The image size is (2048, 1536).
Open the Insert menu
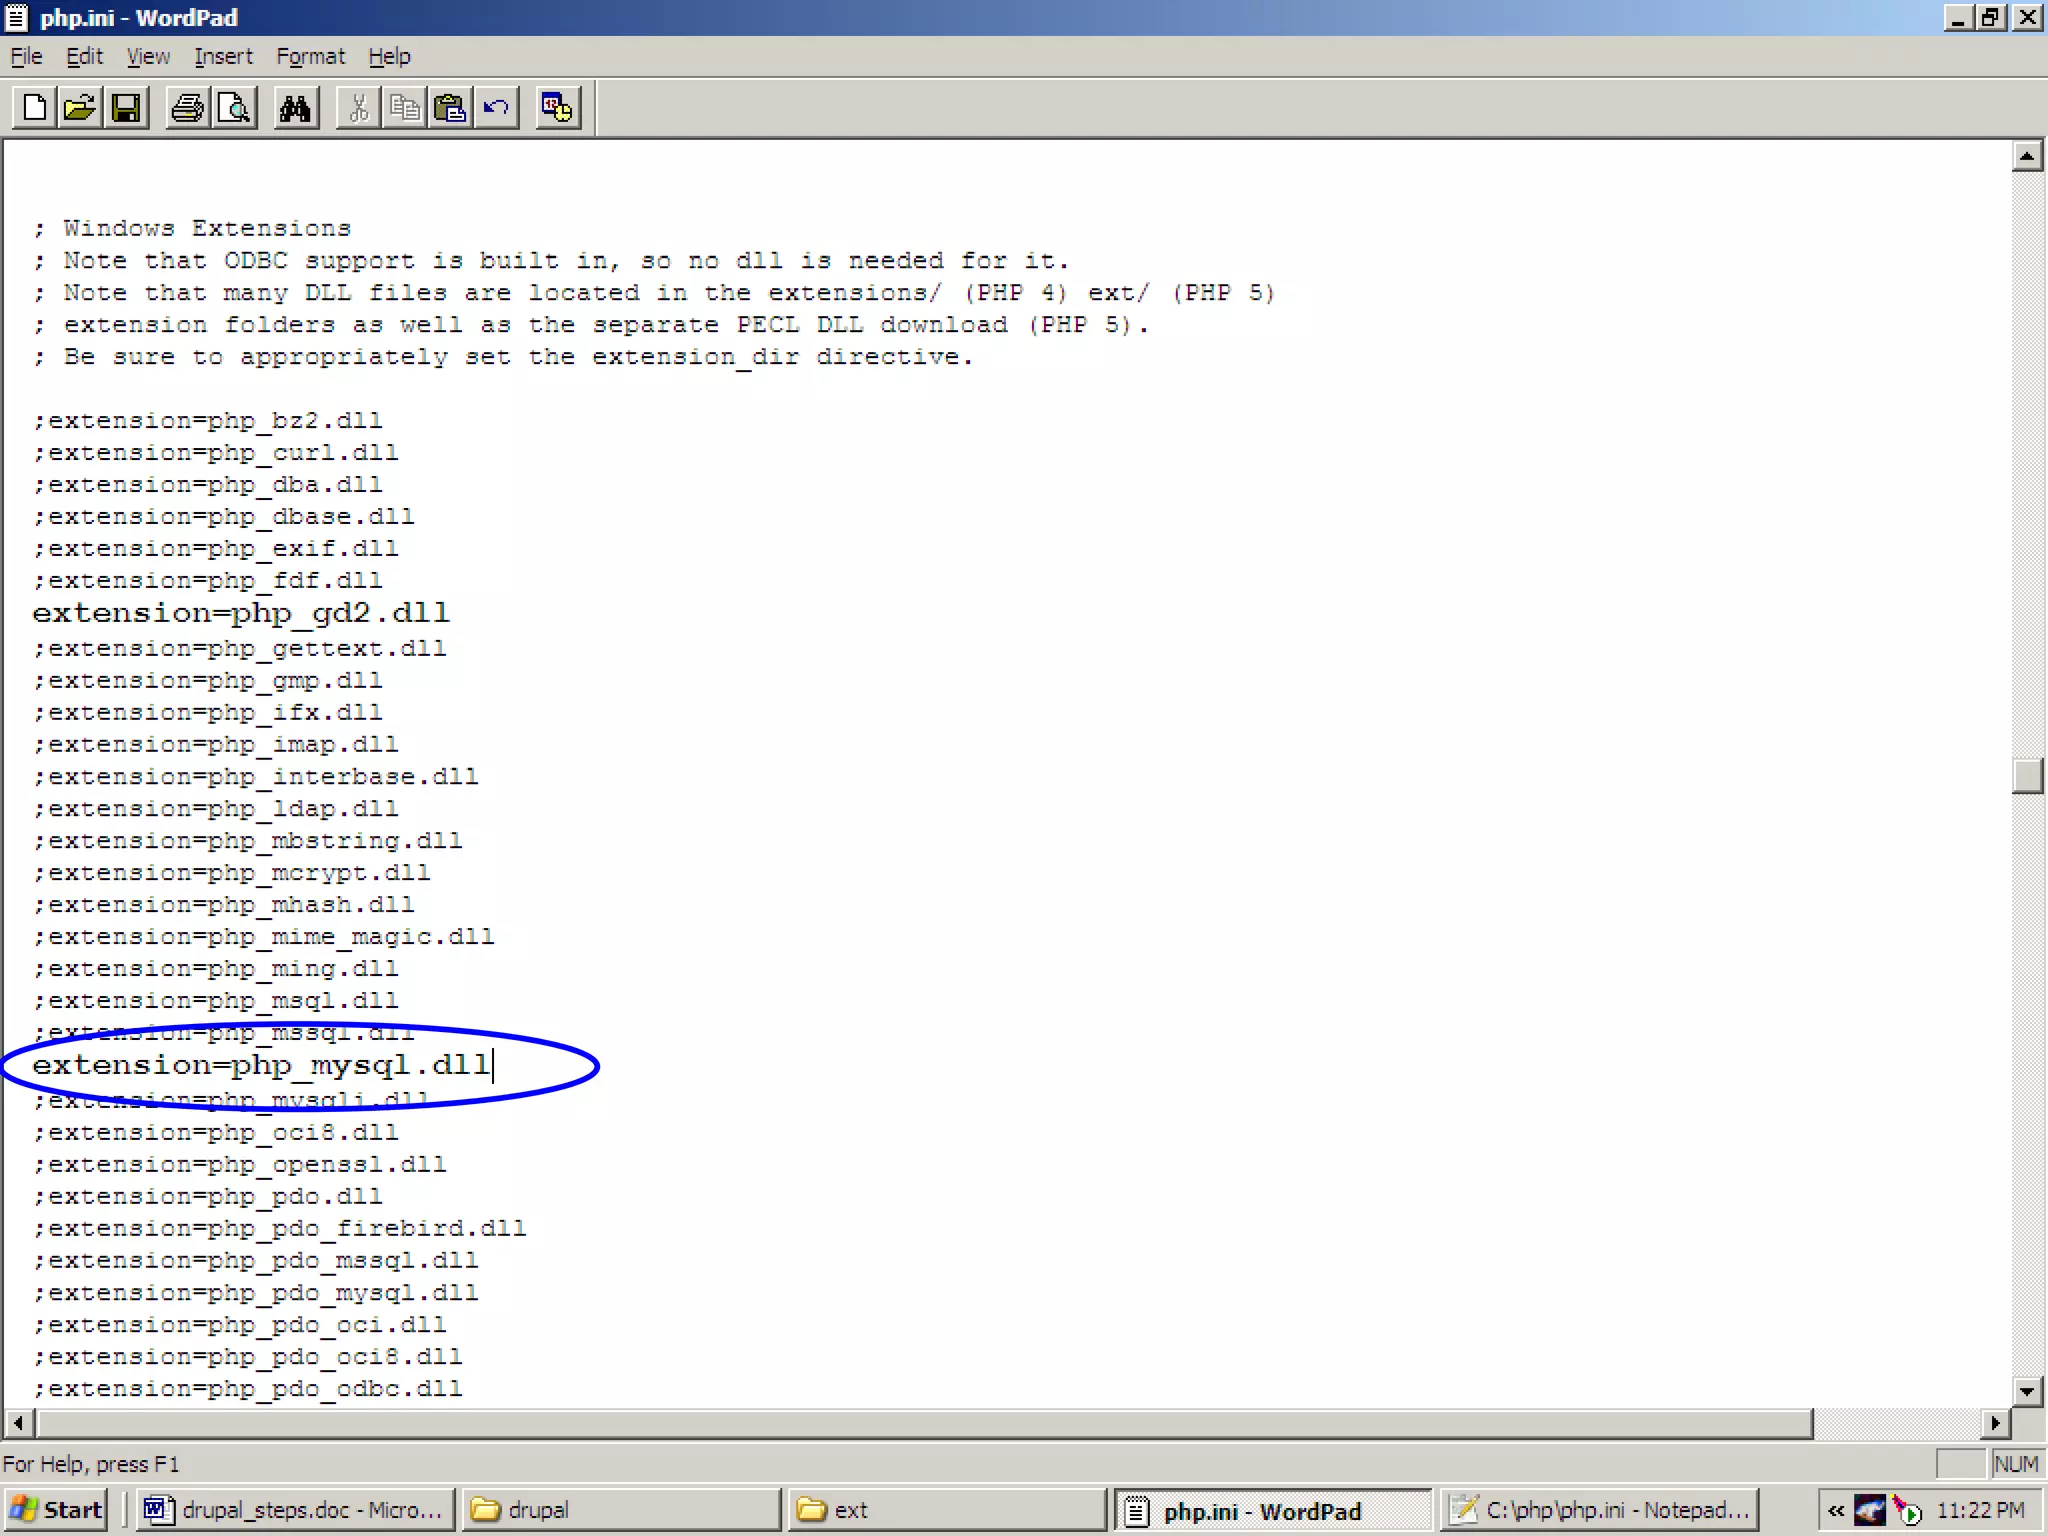(223, 57)
